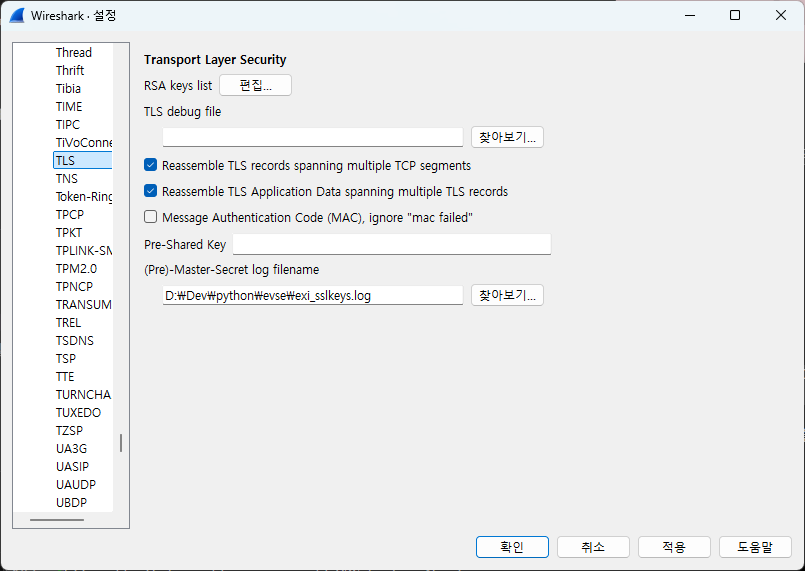Browse for the Master-Secret log file
Screen dimensions: 805x571
click(x=507, y=295)
